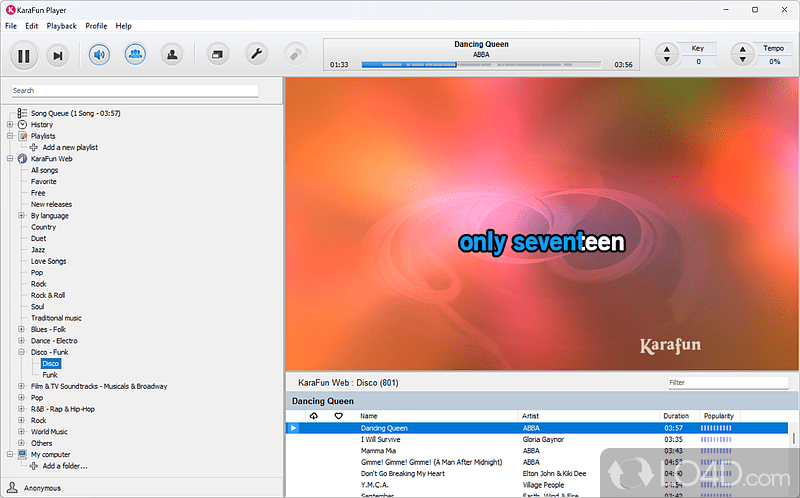800x498 pixels.
Task: Expand the World Music node
Action: 21,432
